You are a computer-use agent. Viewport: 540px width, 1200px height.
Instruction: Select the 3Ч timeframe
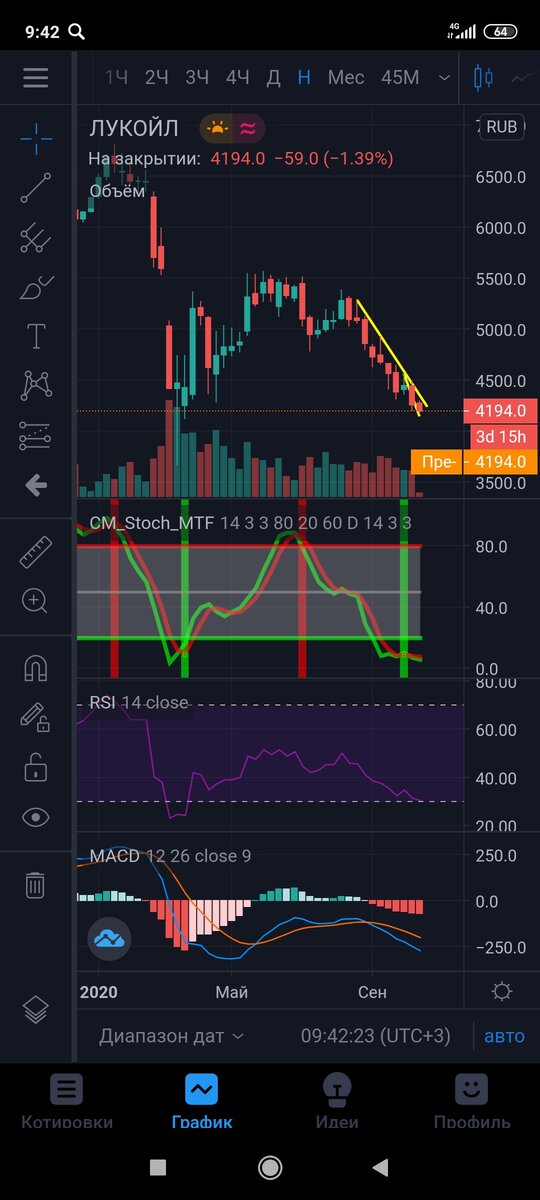197,77
